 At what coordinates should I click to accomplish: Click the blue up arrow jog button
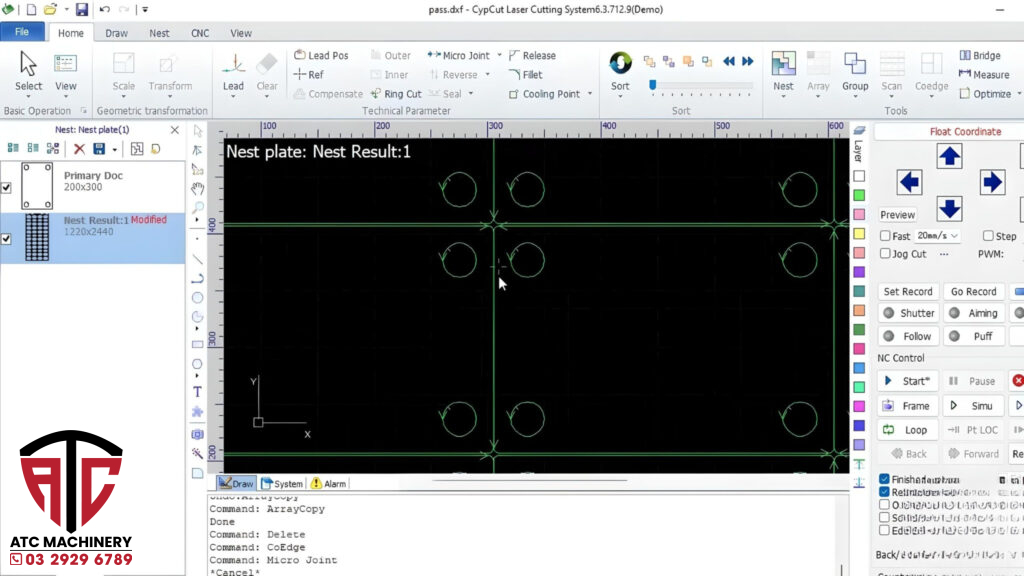pos(949,156)
